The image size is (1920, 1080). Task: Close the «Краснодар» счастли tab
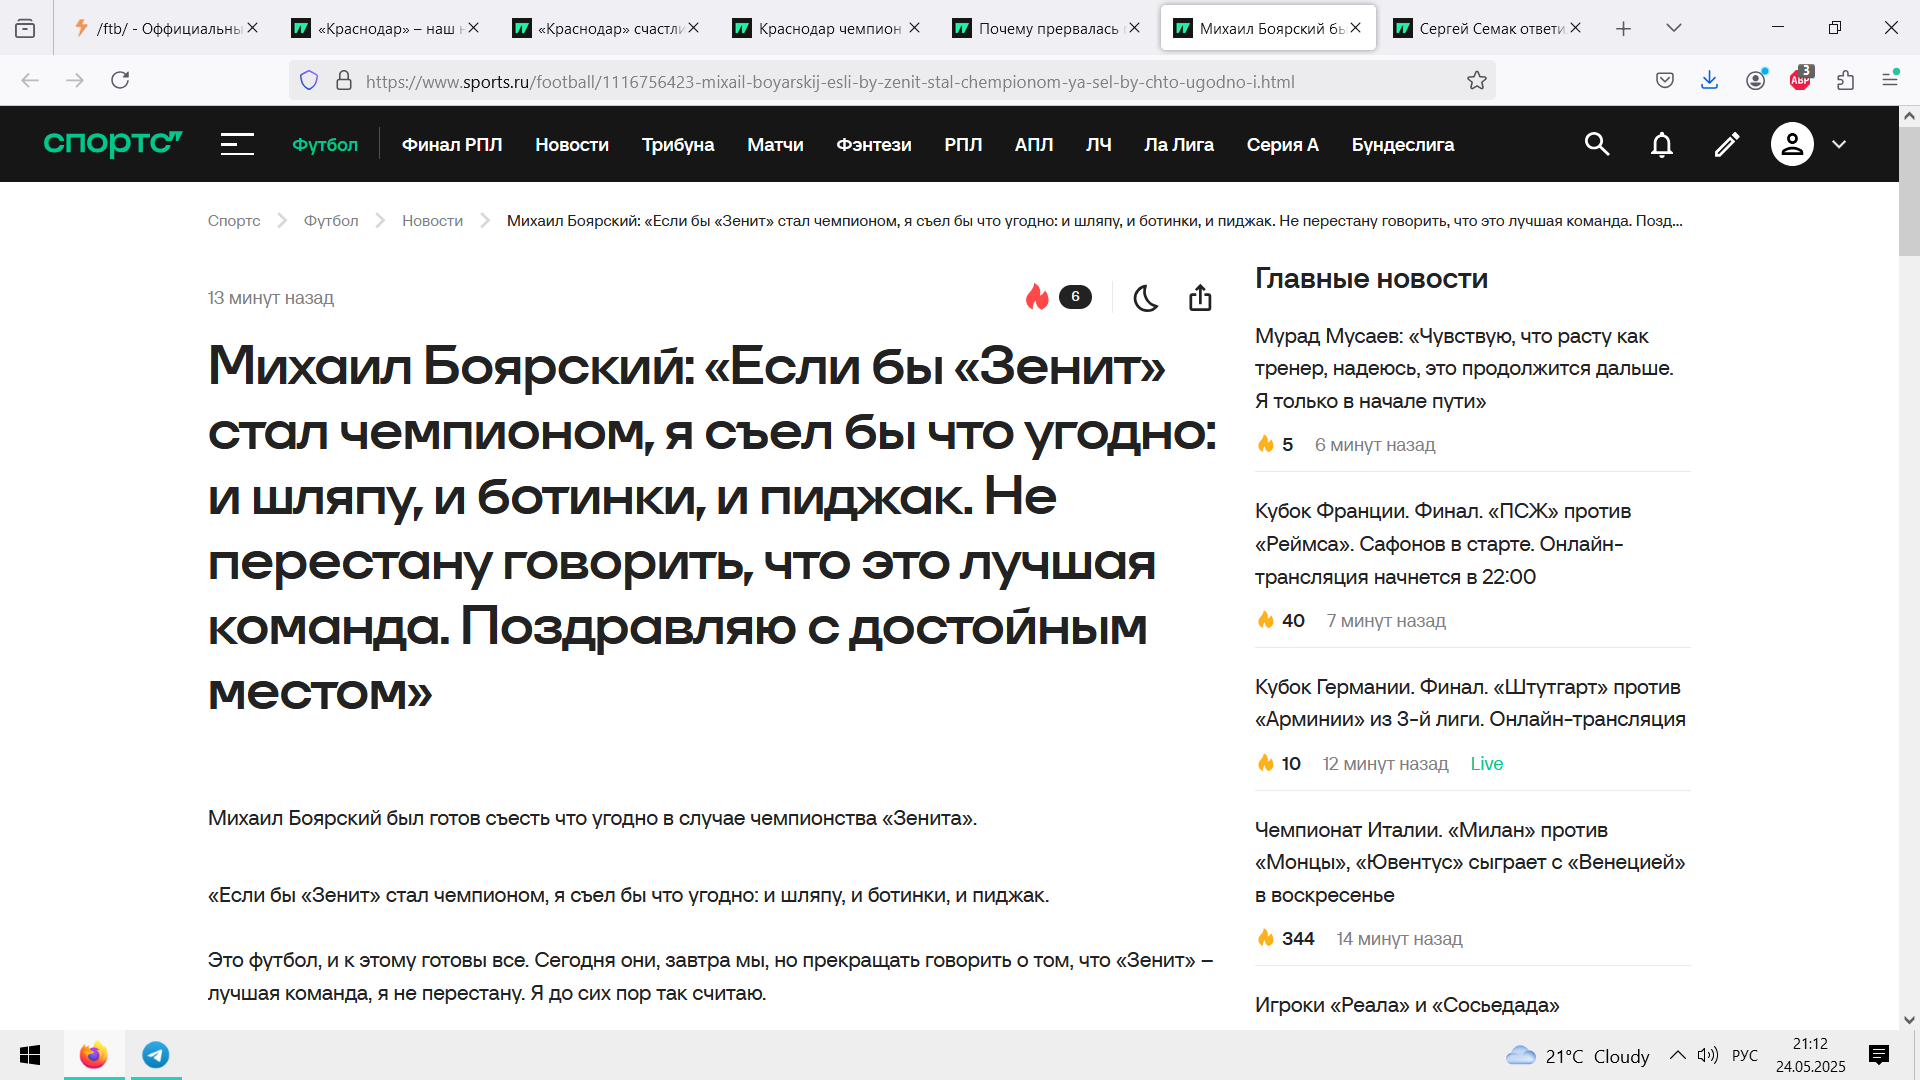pos(694,28)
